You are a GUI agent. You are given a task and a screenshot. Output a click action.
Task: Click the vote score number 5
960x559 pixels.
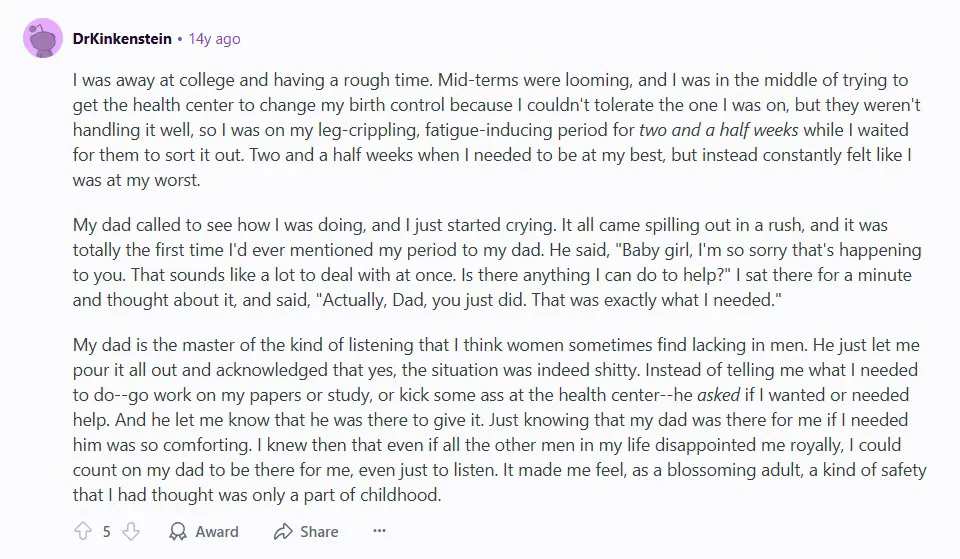(x=106, y=531)
